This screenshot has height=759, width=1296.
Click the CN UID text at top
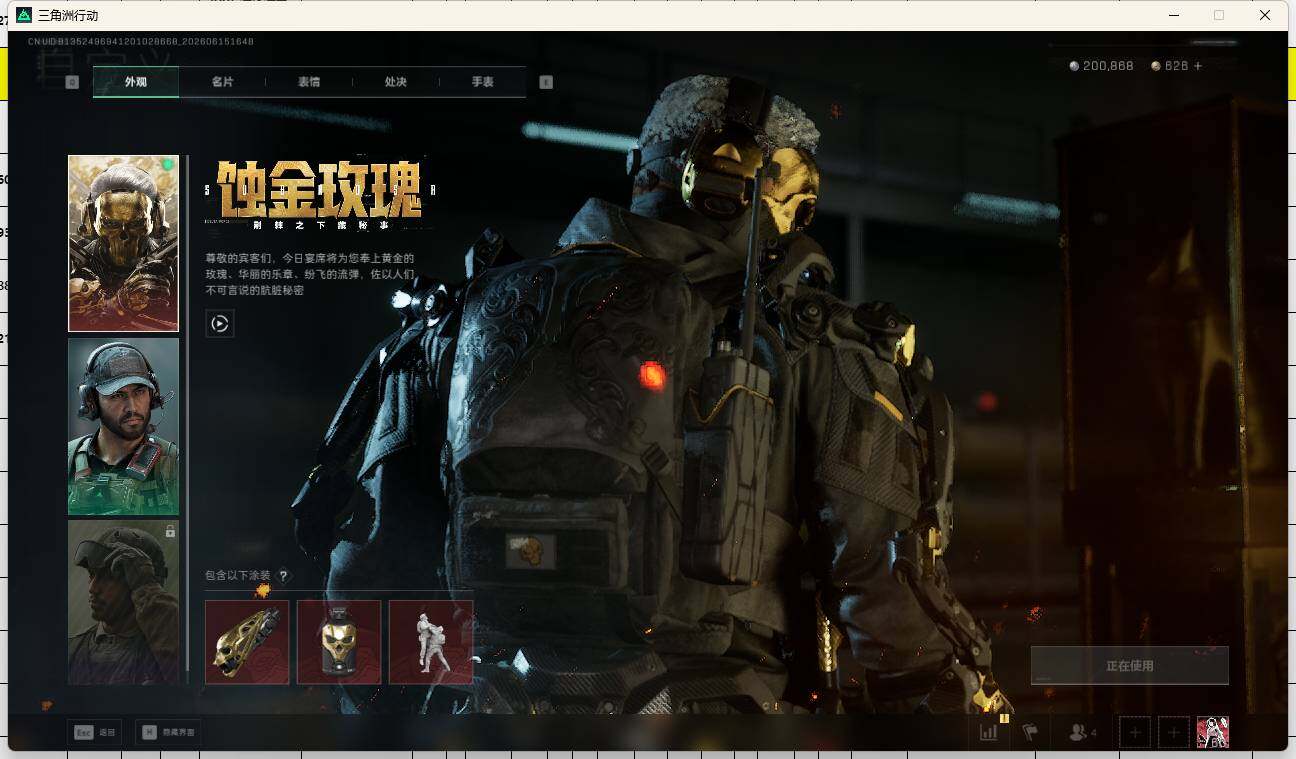pos(141,42)
